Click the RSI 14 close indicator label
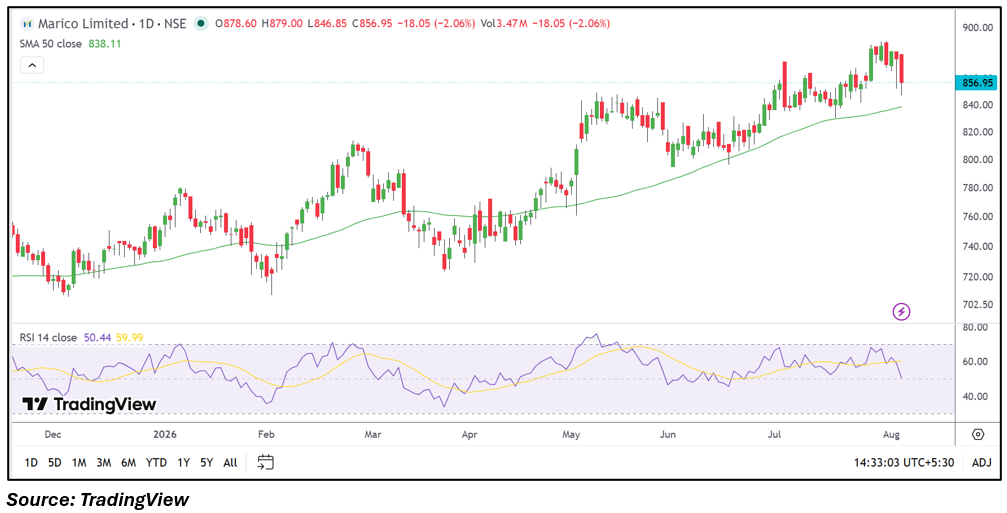Image resolution: width=1007 pixels, height=513 pixels. [47, 338]
